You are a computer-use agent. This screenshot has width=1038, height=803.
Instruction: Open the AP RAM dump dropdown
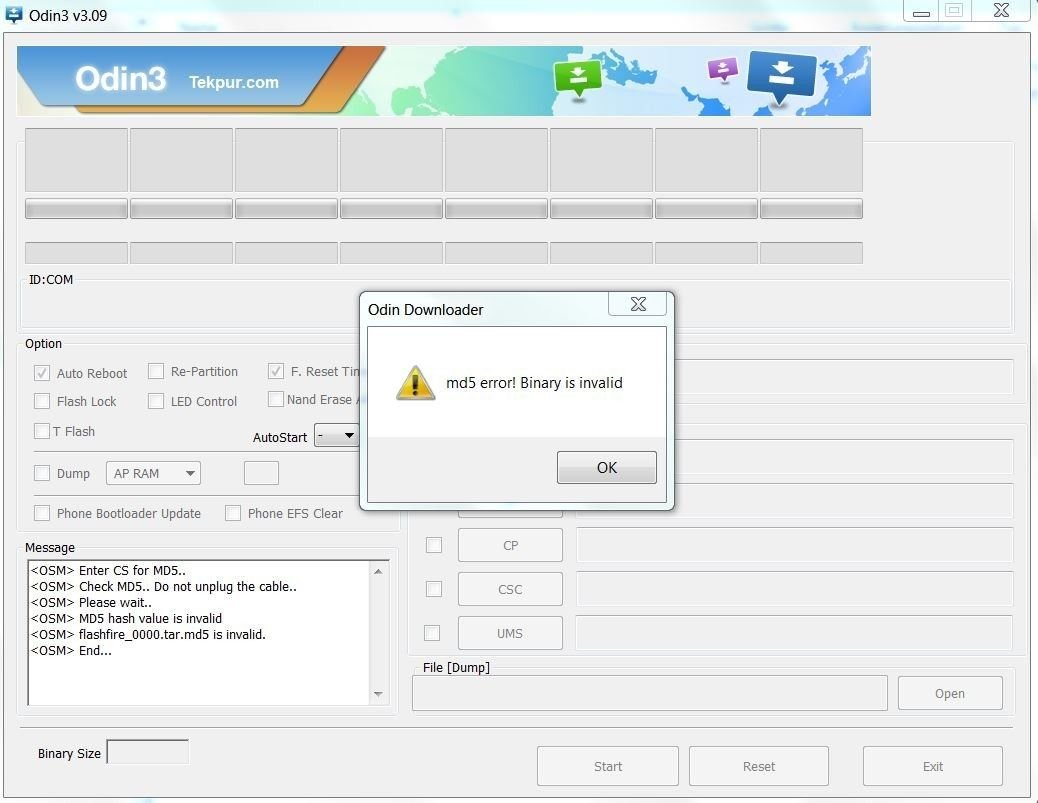[153, 473]
